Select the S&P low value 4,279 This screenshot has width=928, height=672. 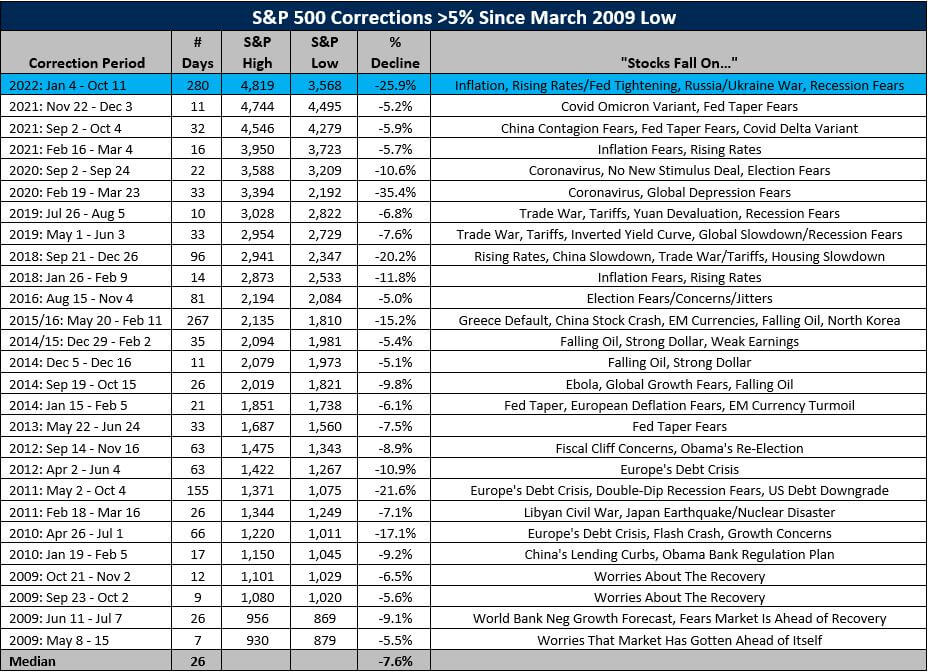pyautogui.click(x=324, y=128)
